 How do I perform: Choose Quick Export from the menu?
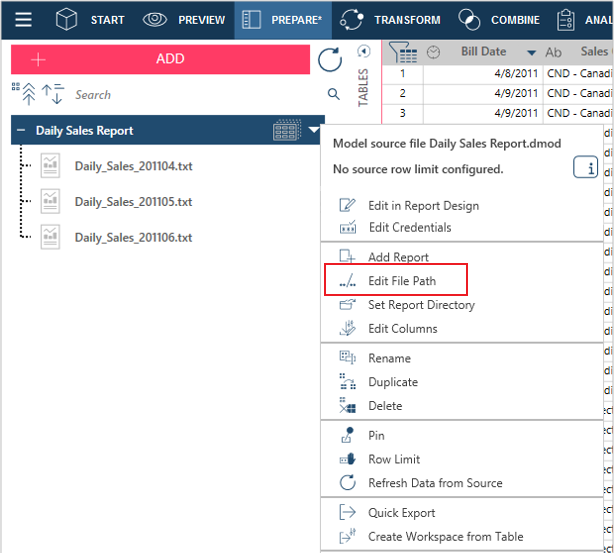(x=401, y=513)
